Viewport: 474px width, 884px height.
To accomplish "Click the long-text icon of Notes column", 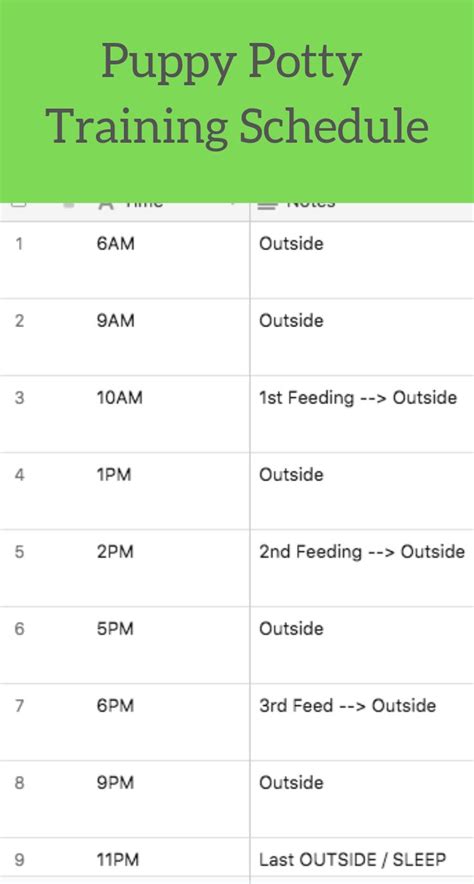I will click(268, 205).
